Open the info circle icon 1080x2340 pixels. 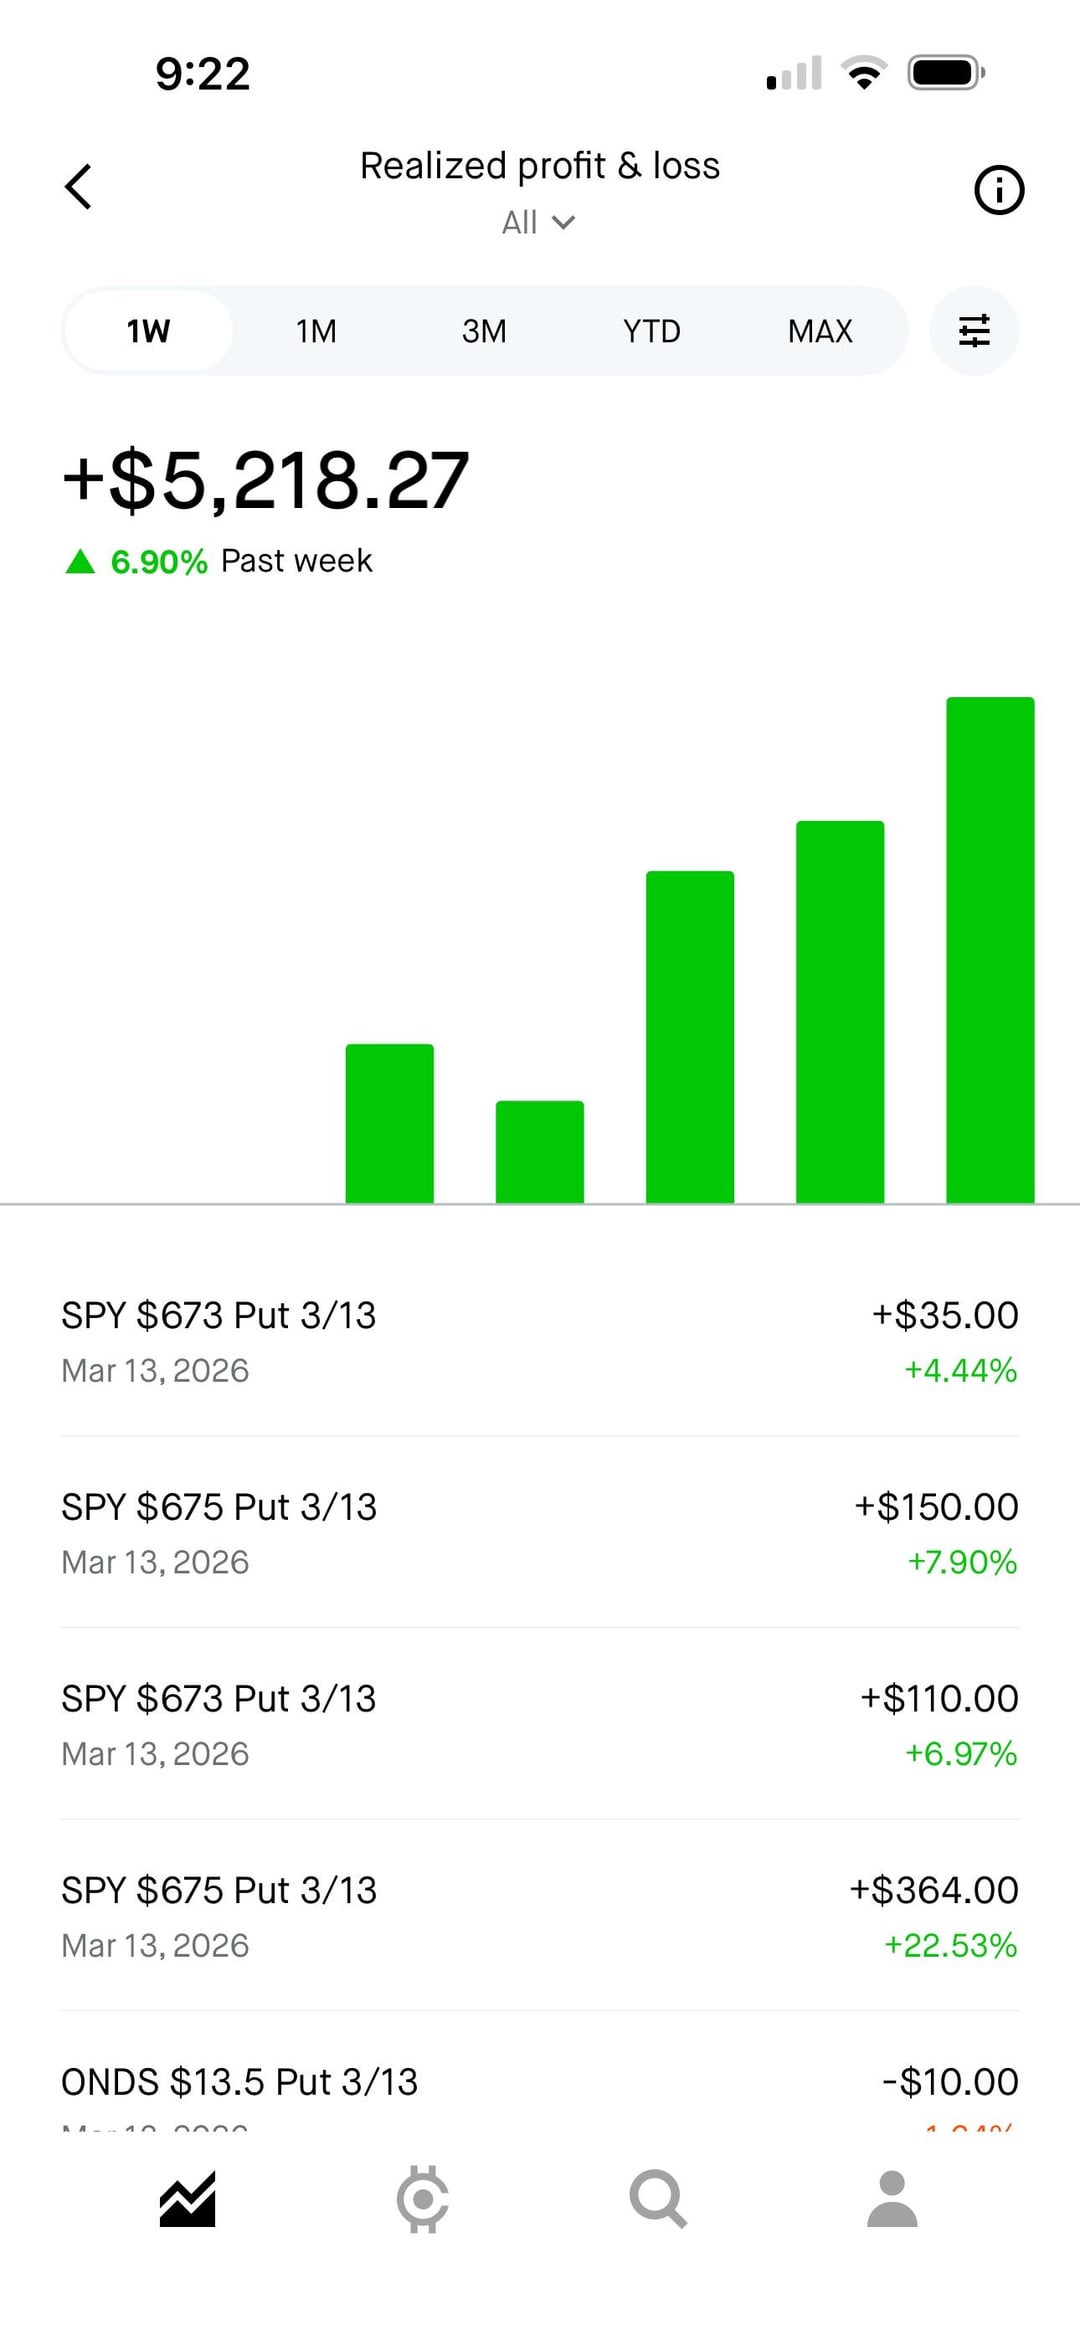pos(999,190)
